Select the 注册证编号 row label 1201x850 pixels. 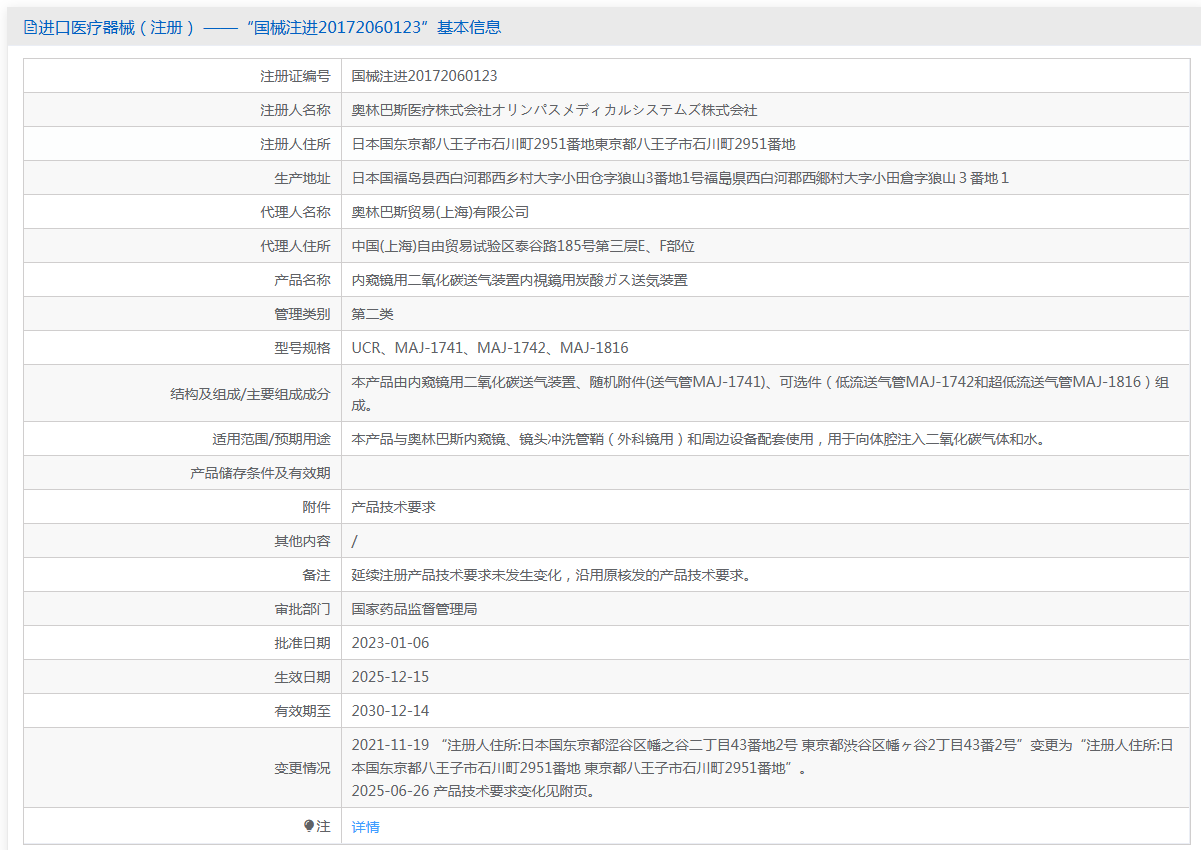[x=292, y=75]
